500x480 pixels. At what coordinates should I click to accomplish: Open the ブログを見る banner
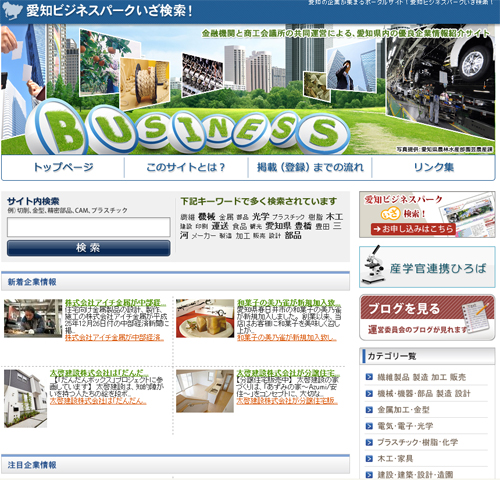[427, 317]
